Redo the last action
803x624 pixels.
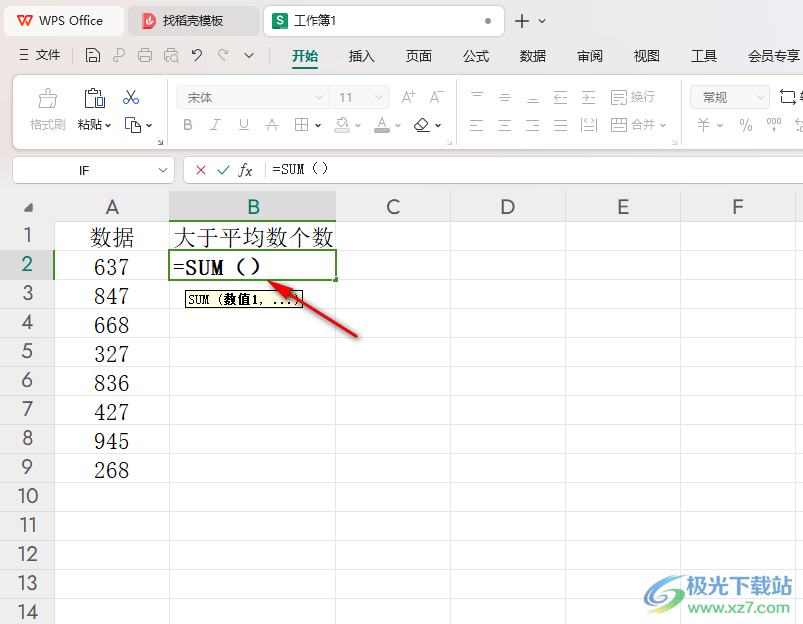(223, 55)
